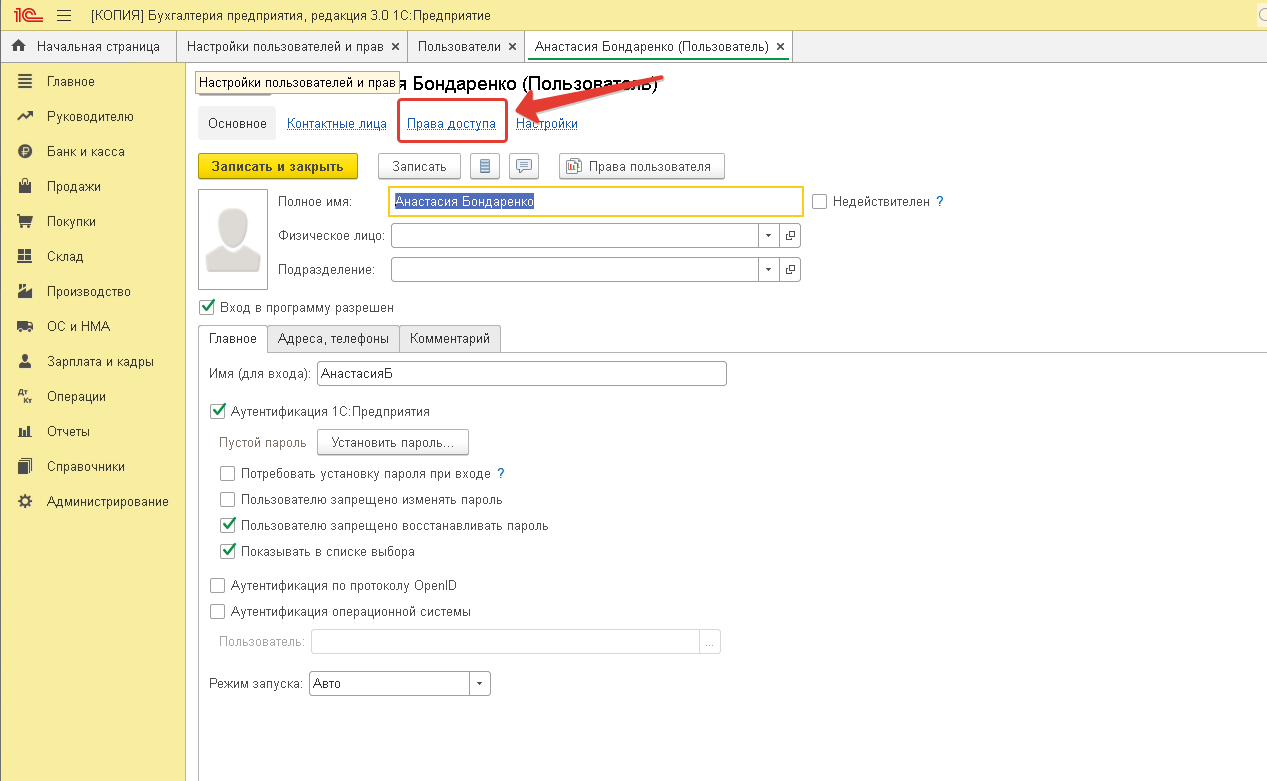
Task: Open the Подразделение open-form icon
Action: click(790, 270)
